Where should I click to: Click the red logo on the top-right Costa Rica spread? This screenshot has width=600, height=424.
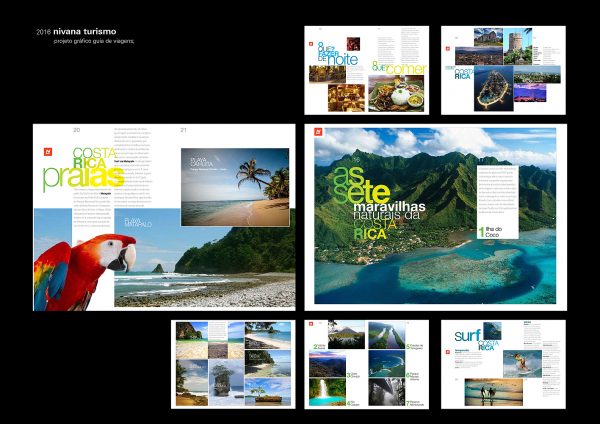coord(448,47)
